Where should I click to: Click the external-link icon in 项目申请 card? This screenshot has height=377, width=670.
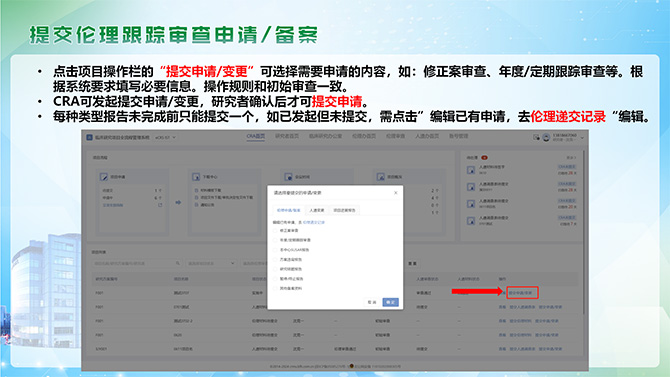[160, 205]
